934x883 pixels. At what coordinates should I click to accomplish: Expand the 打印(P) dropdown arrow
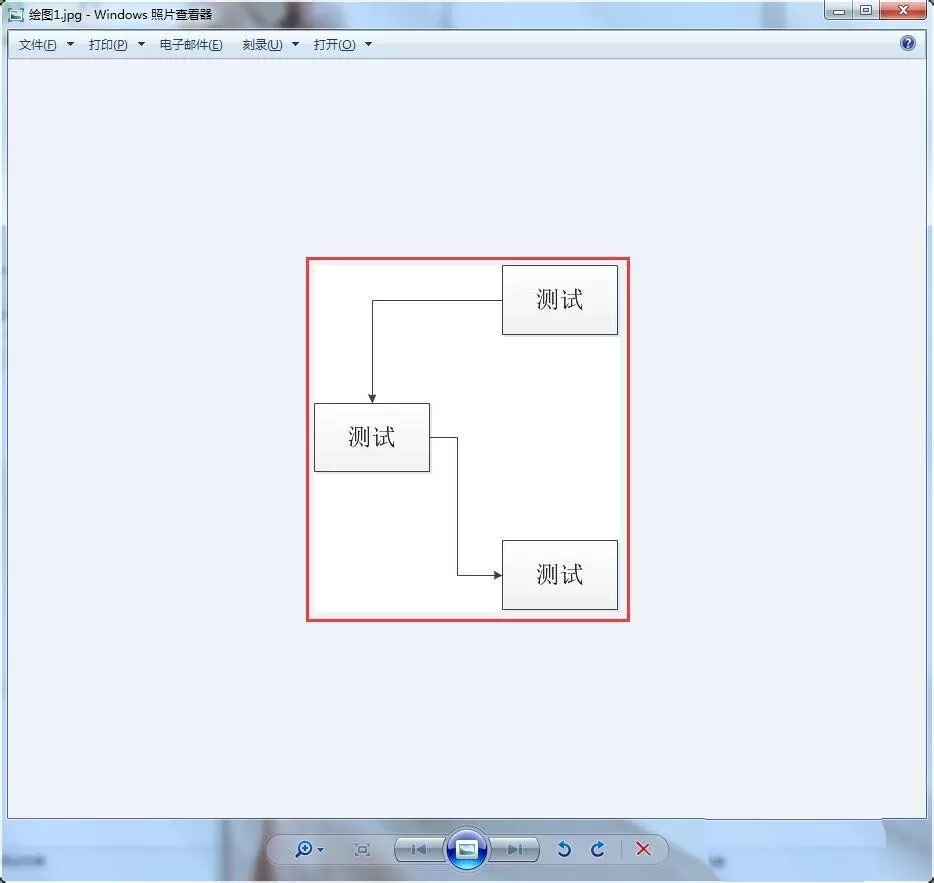pos(141,44)
